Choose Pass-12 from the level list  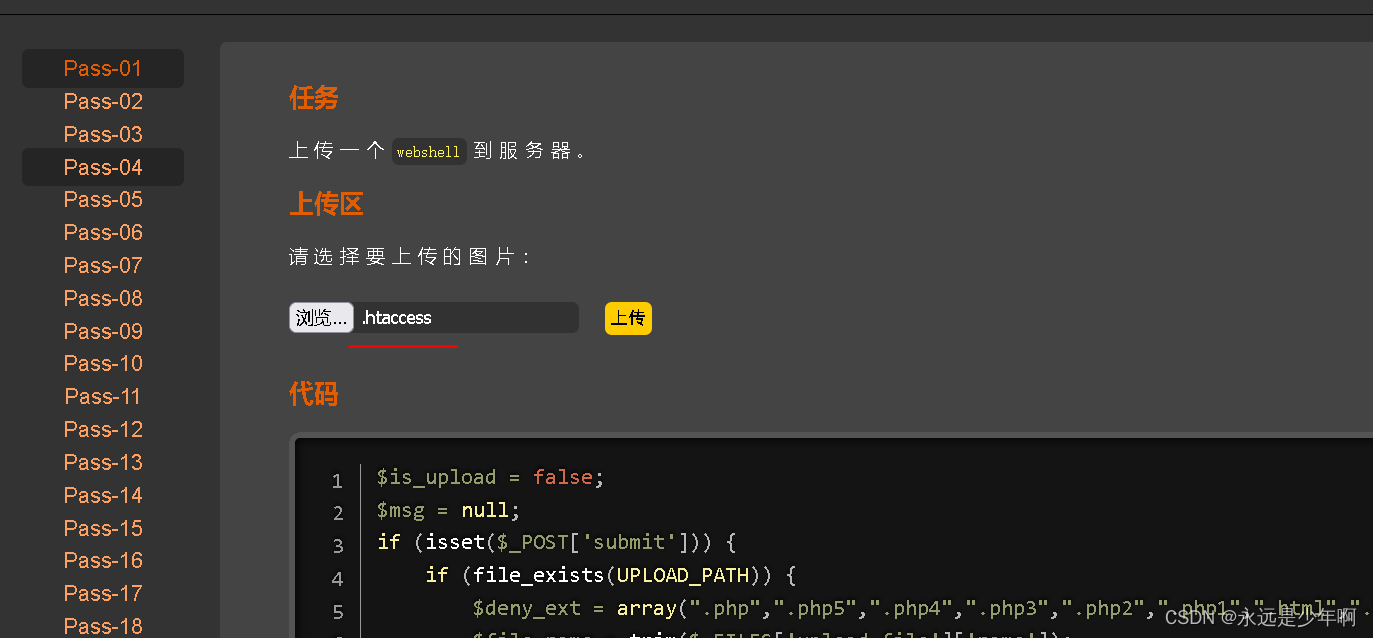click(103, 430)
